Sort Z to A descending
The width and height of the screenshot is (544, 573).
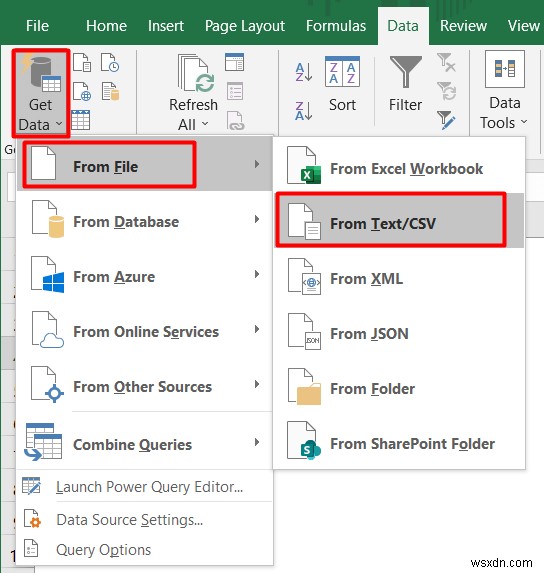click(x=304, y=111)
